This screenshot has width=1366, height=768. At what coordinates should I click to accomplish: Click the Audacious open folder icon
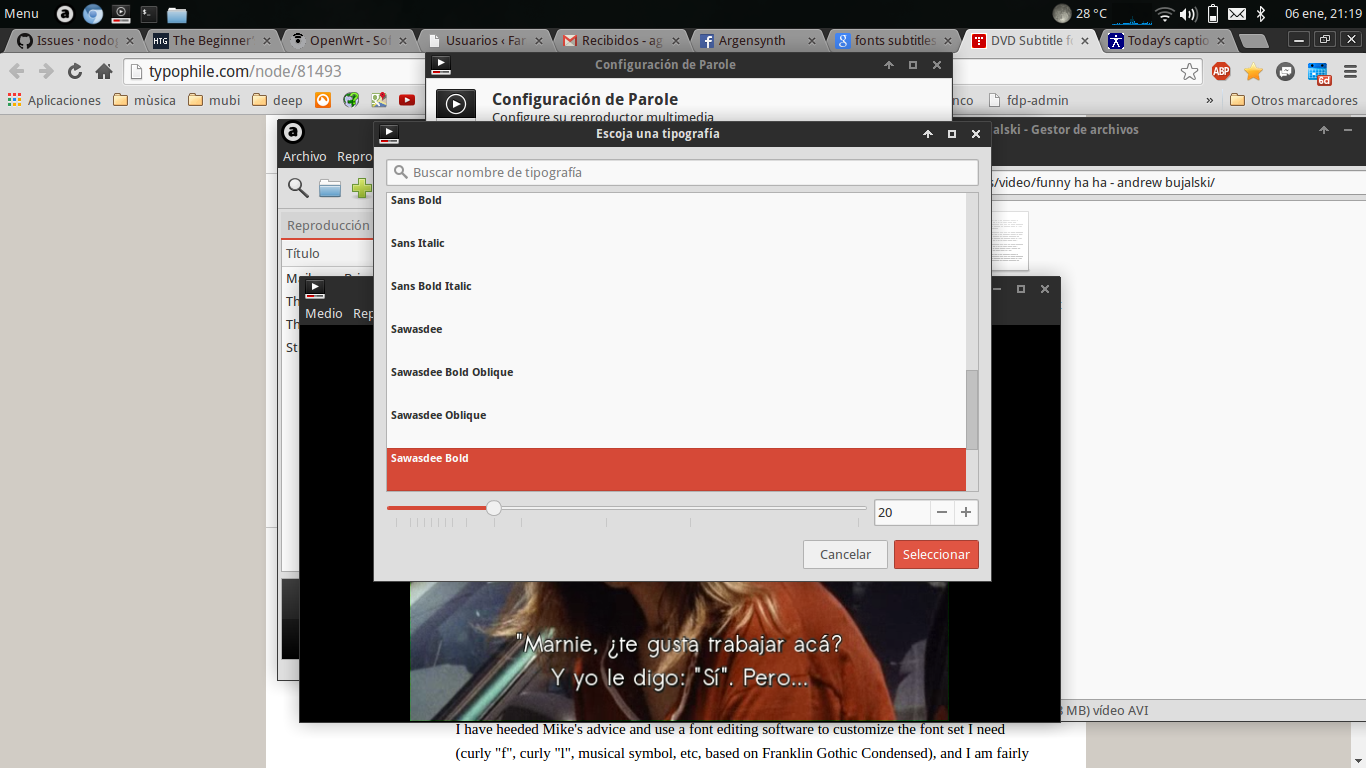click(330, 188)
